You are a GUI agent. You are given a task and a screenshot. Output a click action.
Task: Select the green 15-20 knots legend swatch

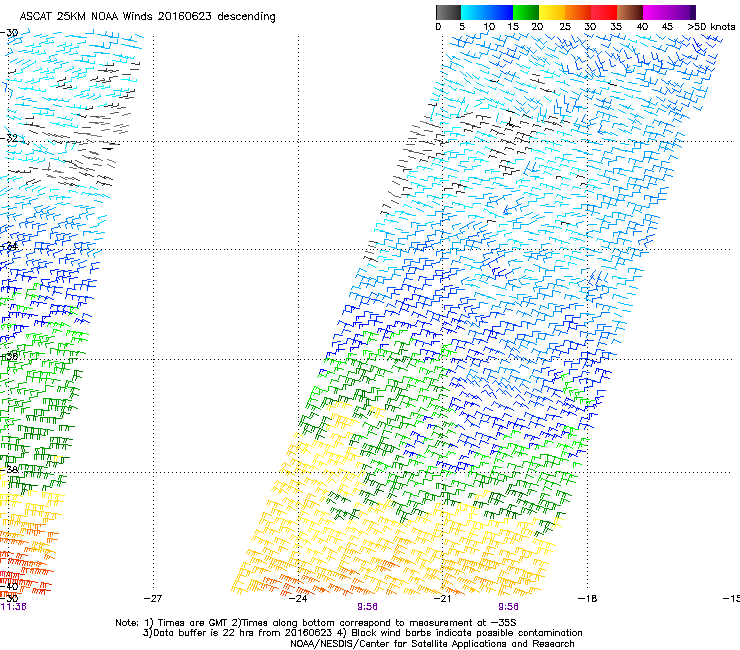point(526,12)
